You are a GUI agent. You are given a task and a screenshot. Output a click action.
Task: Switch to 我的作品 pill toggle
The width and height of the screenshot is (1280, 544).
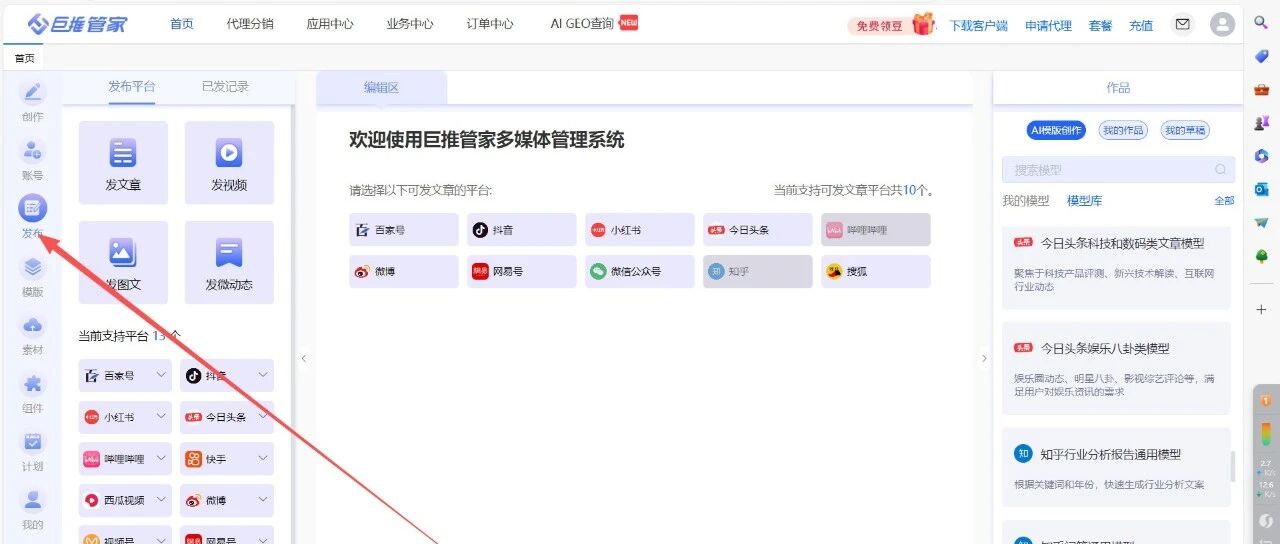[1122, 130]
